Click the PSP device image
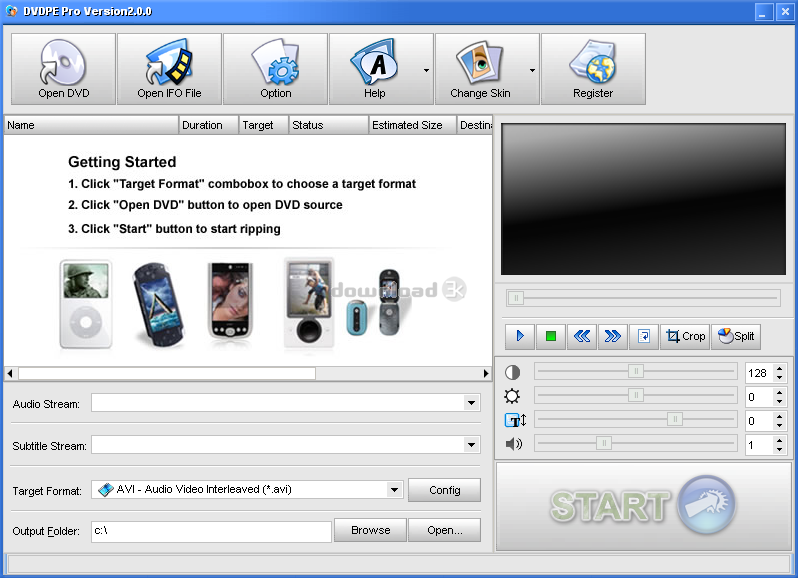The image size is (798, 578). 158,304
